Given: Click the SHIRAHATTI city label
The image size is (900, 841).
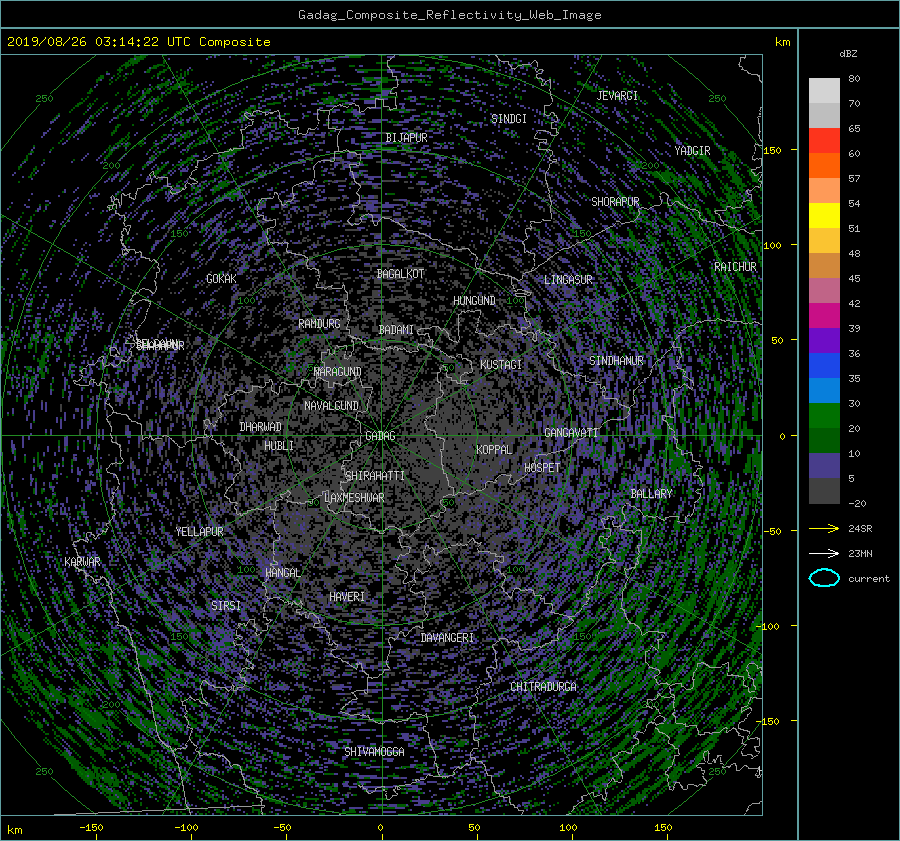Looking at the screenshot, I should pyautogui.click(x=375, y=476).
